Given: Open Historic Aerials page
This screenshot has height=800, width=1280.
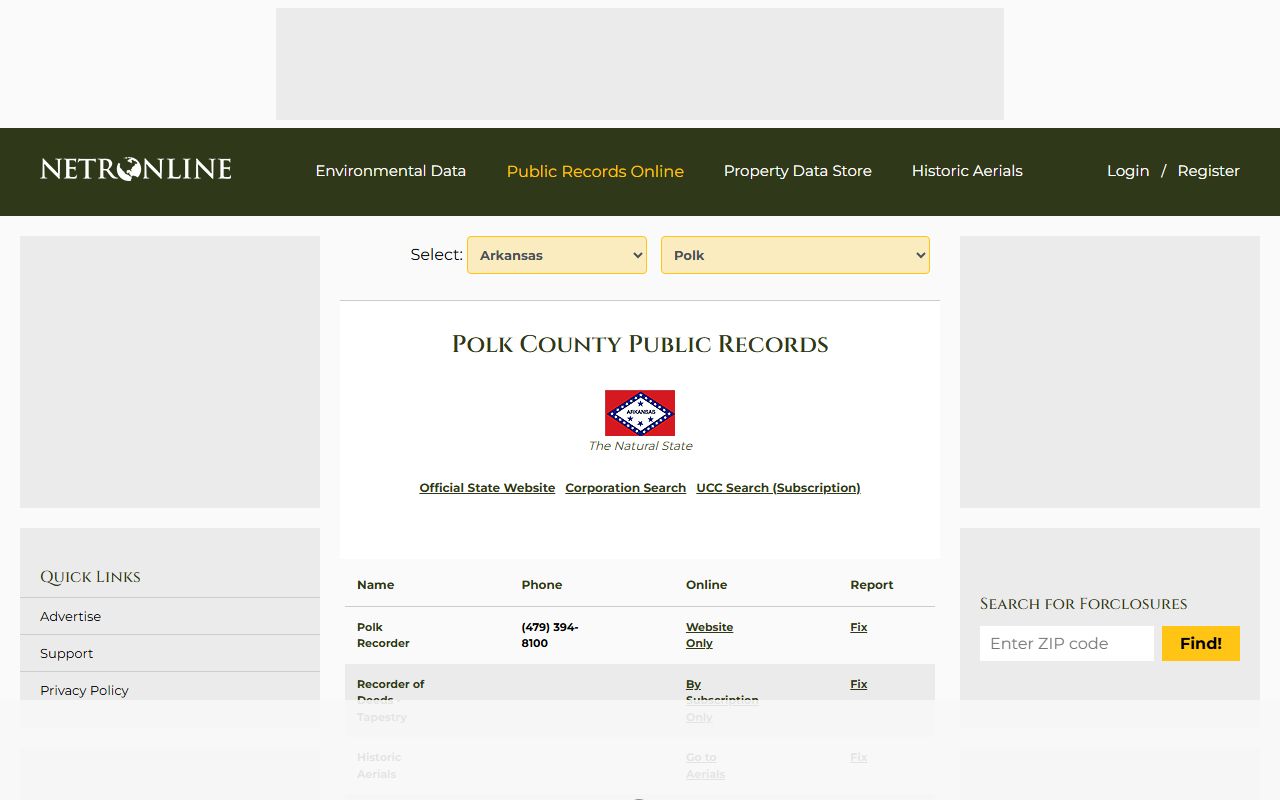Looking at the screenshot, I should (x=967, y=171).
